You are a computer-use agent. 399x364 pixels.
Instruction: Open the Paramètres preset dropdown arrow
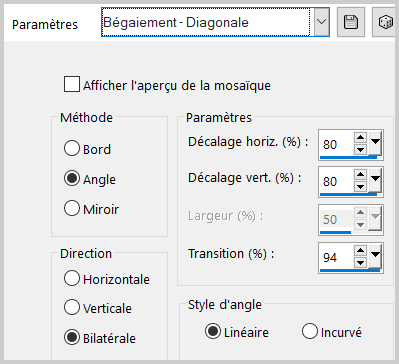322,22
